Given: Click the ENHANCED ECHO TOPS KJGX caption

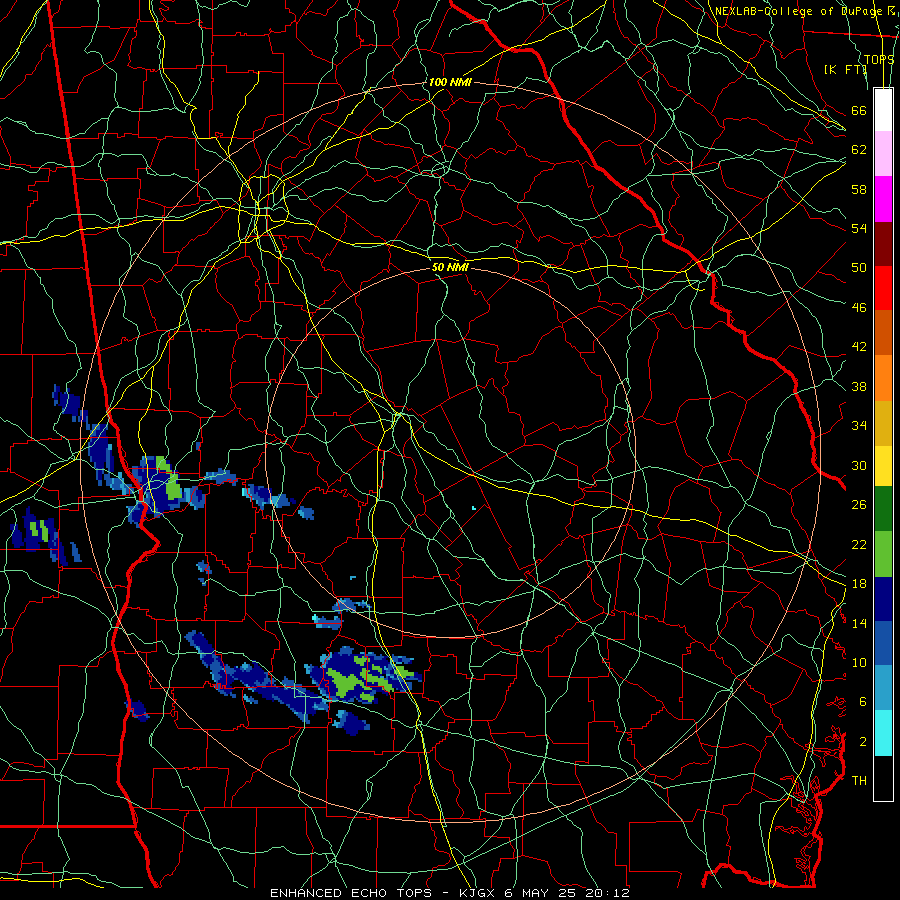Looking at the screenshot, I should point(450,893).
